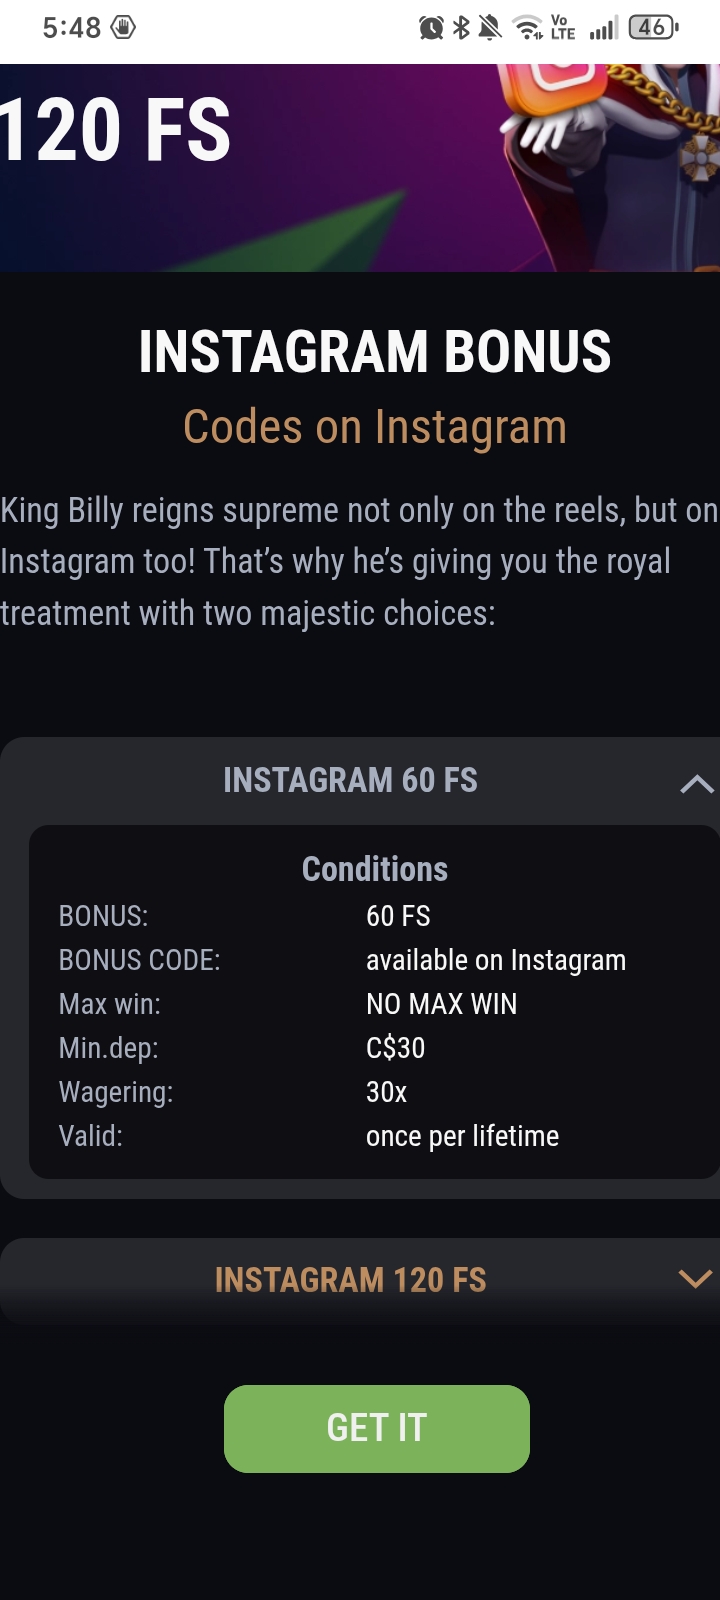Tap the muted notification bell icon
This screenshot has height=1600, width=720.
pos(490,28)
